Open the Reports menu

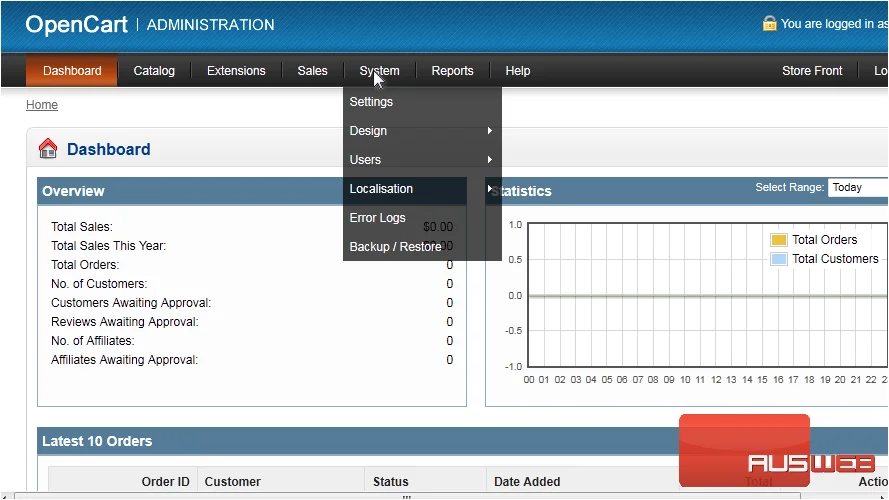[x=452, y=71]
